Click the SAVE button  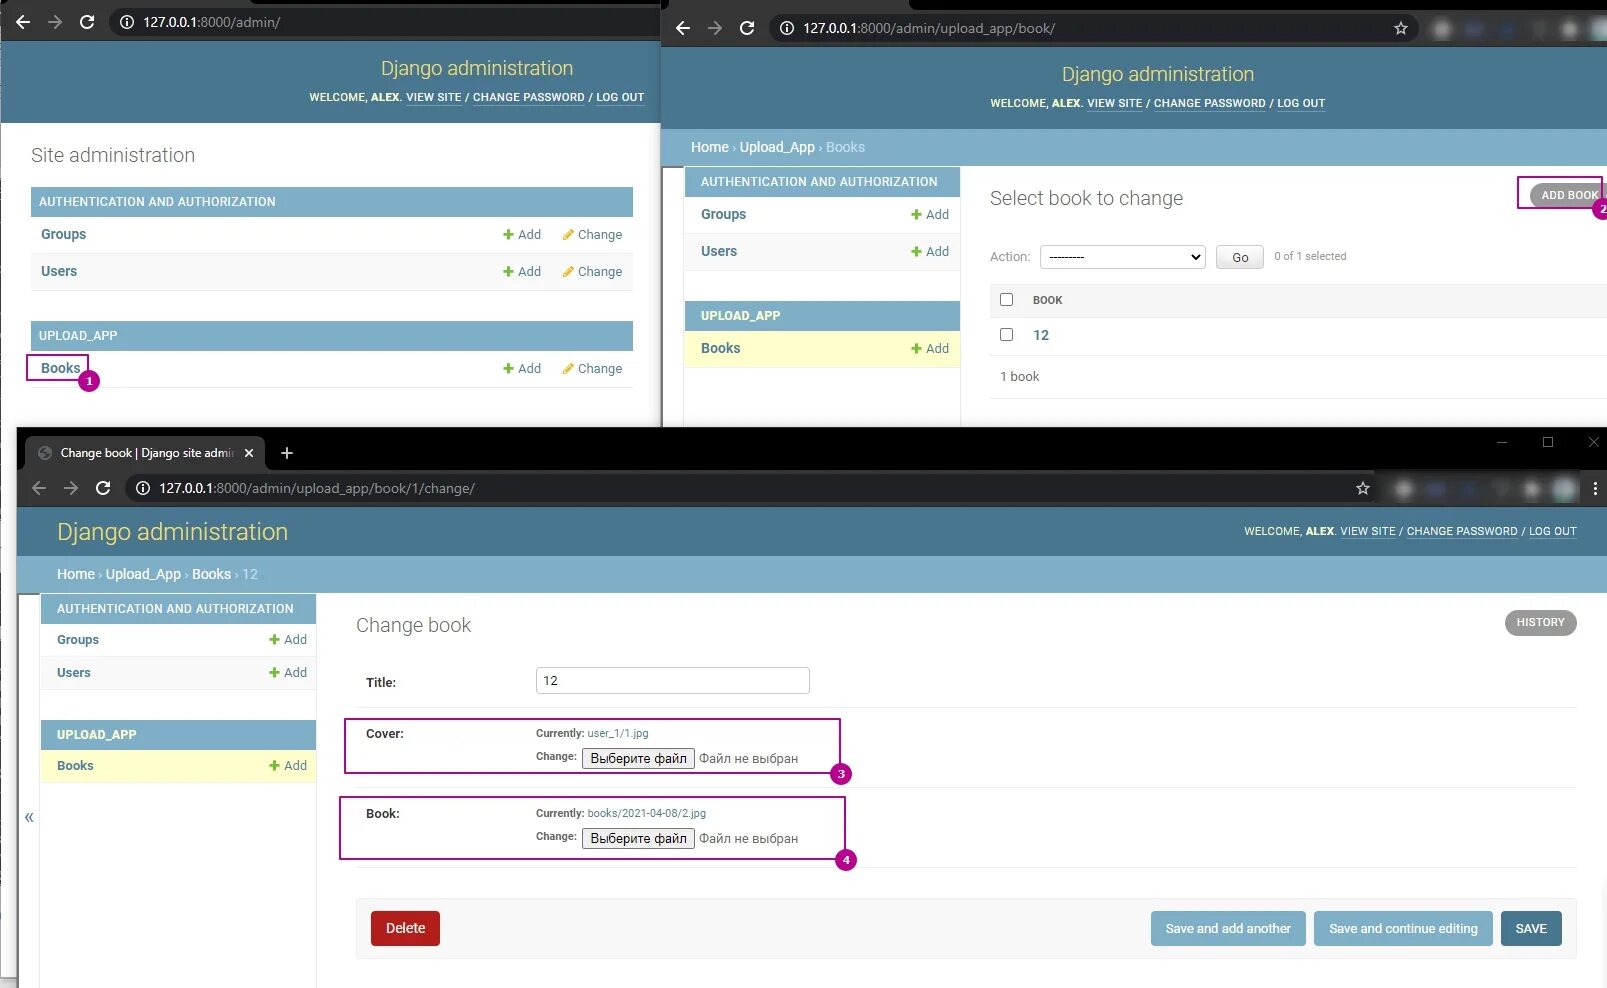(x=1531, y=928)
